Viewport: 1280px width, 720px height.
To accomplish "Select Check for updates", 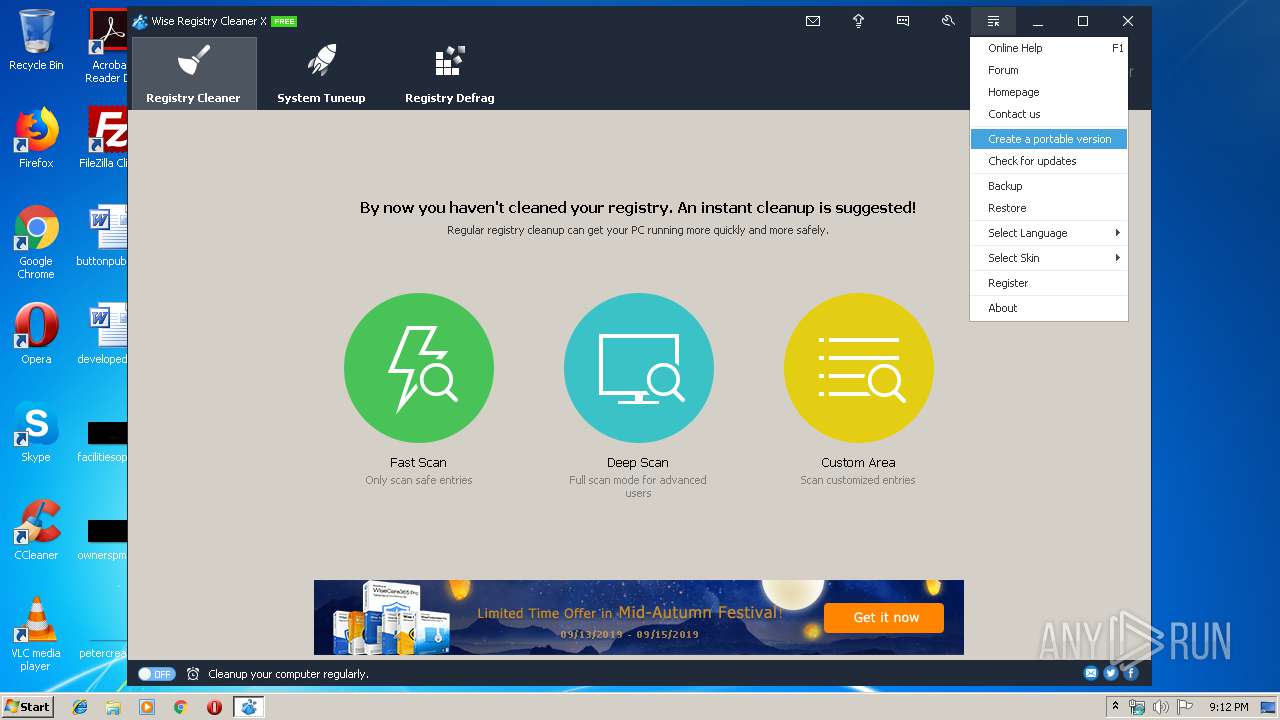I will [1049, 161].
